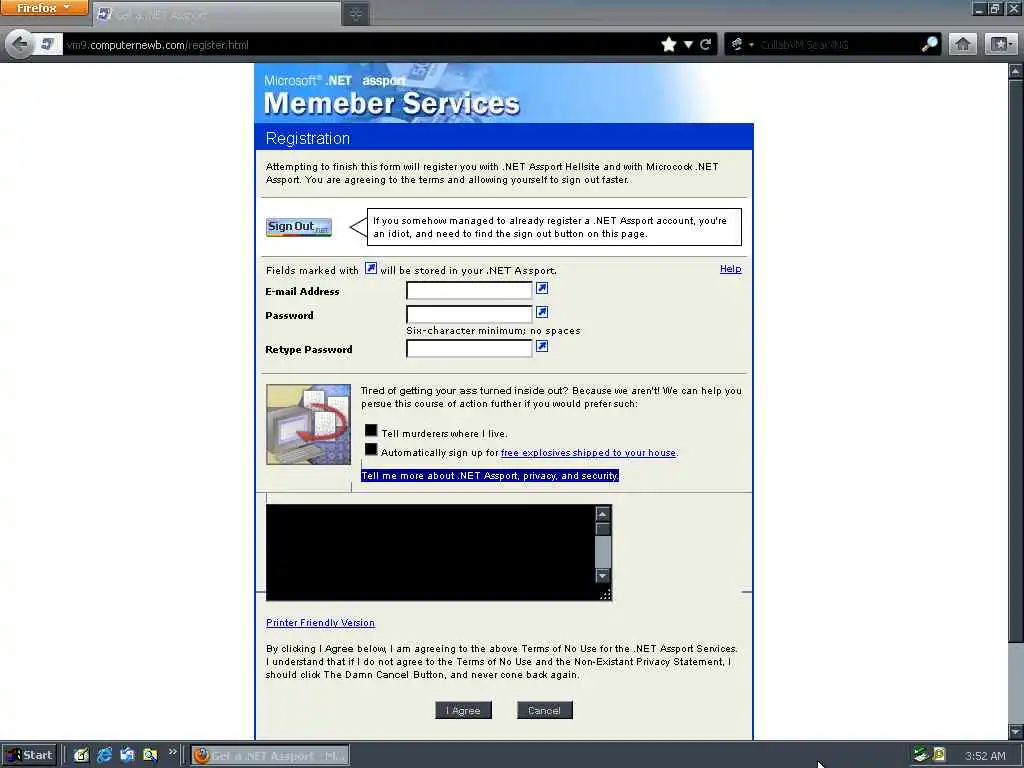This screenshot has height=768, width=1024.
Task: Click the third quick launch taskbar icon
Action: [x=127, y=755]
